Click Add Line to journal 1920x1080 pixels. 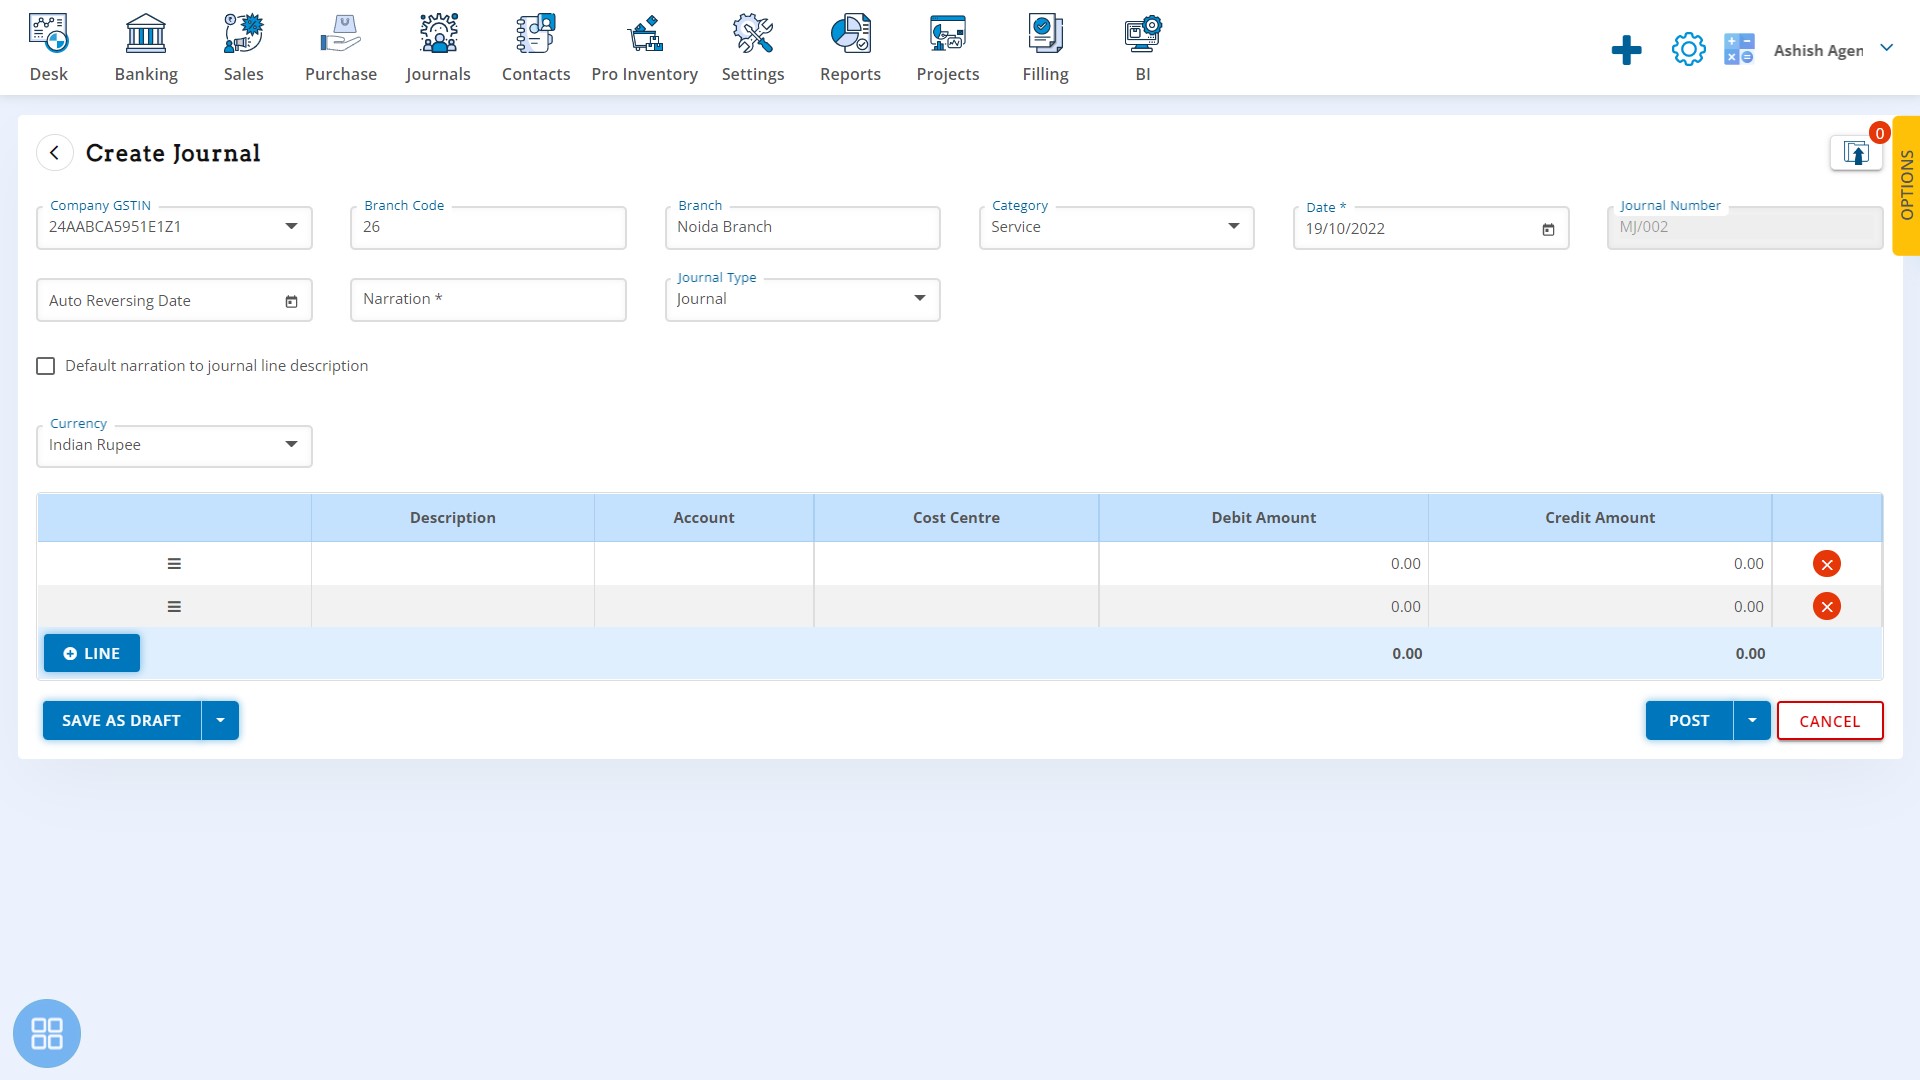point(91,653)
